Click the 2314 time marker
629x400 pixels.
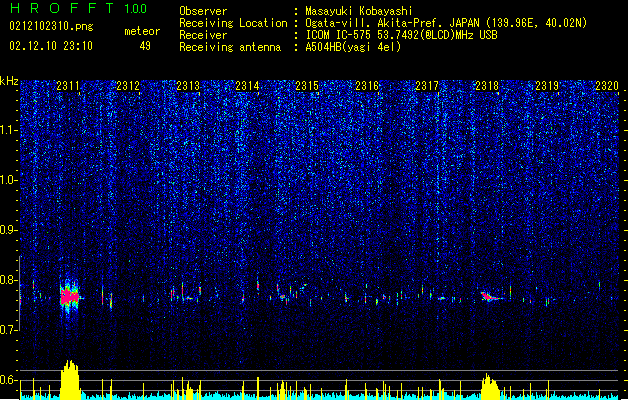point(247,86)
